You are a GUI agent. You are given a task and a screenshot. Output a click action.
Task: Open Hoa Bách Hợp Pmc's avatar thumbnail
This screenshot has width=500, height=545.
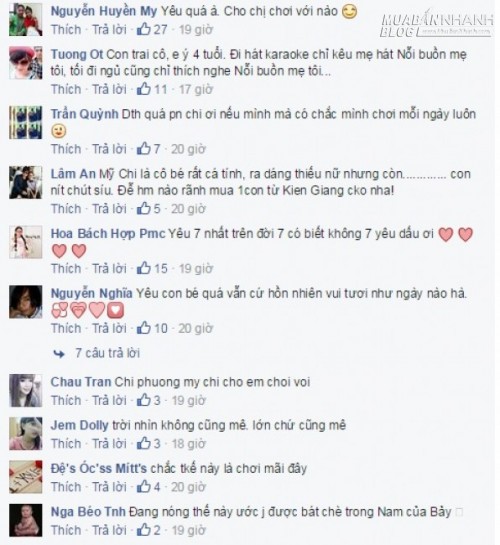[25, 242]
